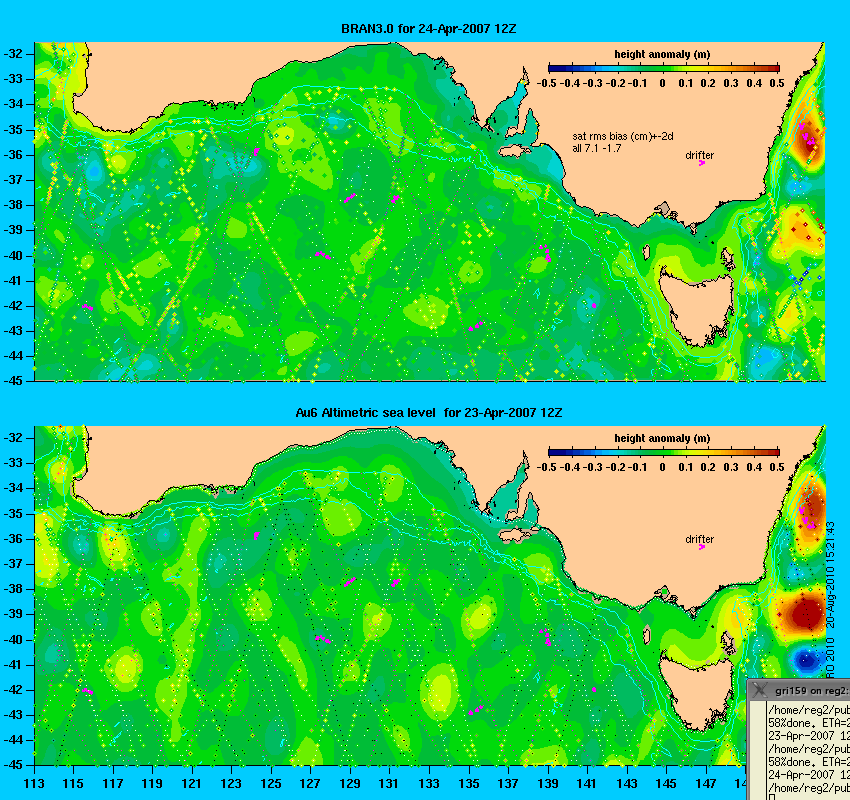The image size is (850, 800).
Task: Click the colorbar tick '-0.5' in the BRAN3.0 plot
Action: click(546, 83)
